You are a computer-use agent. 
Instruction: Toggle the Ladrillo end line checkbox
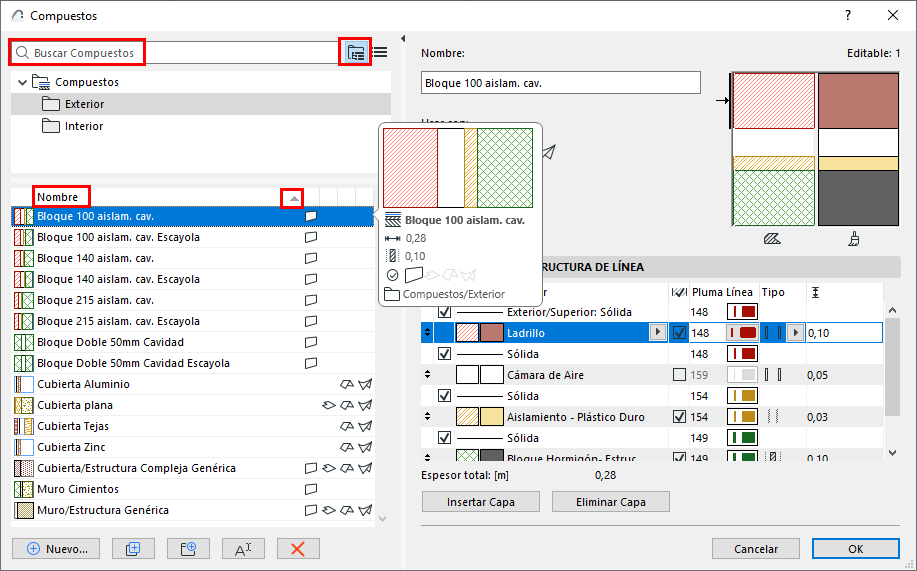679,333
